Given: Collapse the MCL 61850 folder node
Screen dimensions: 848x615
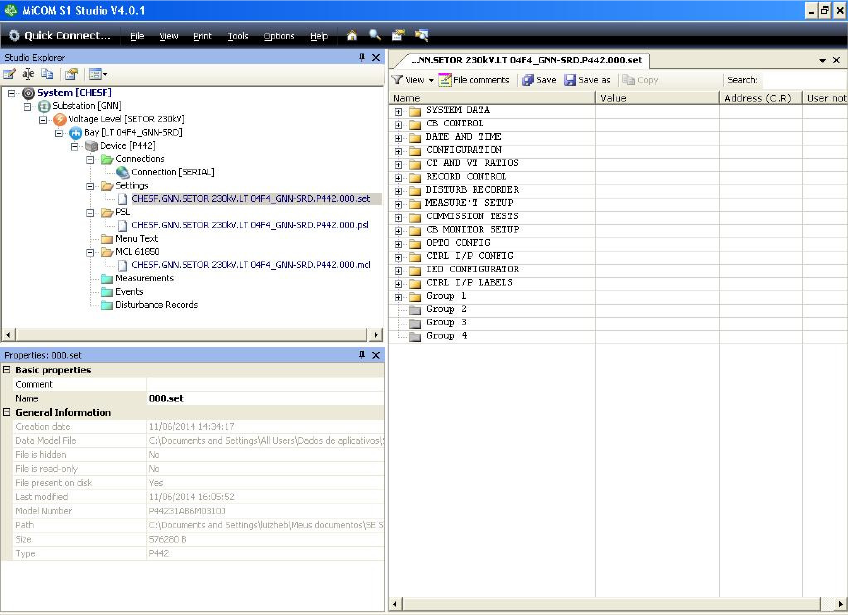Looking at the screenshot, I should pyautogui.click(x=90, y=252).
